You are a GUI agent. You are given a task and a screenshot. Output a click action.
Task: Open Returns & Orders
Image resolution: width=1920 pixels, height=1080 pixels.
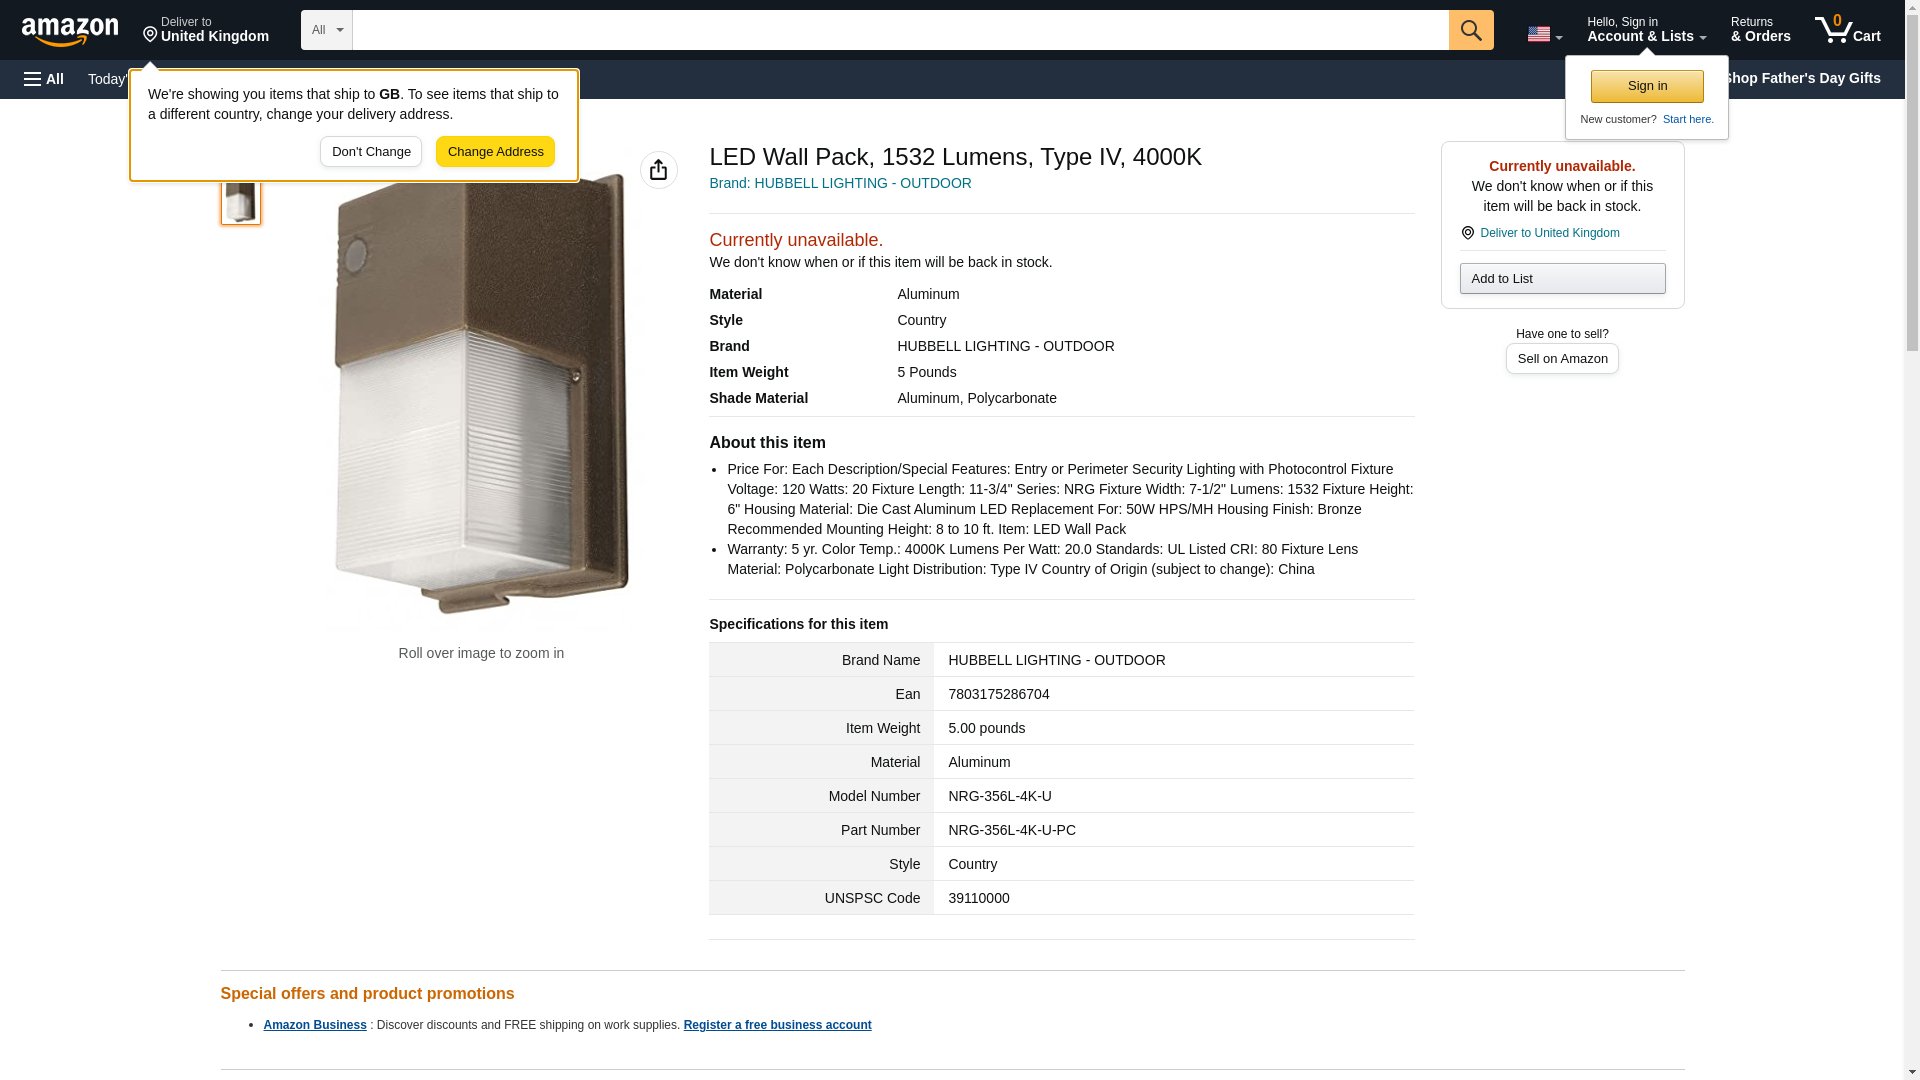(1760, 30)
